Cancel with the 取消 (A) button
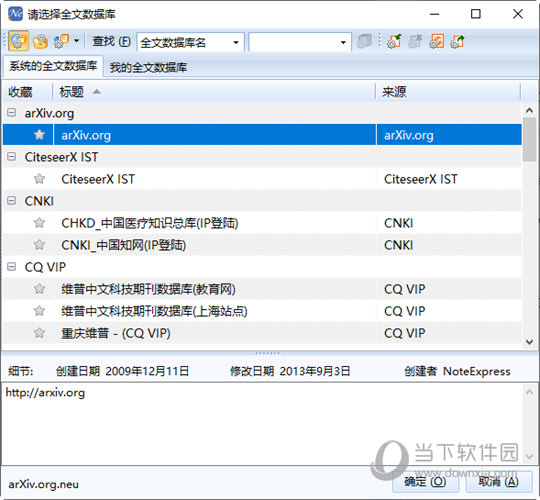 (x=498, y=481)
